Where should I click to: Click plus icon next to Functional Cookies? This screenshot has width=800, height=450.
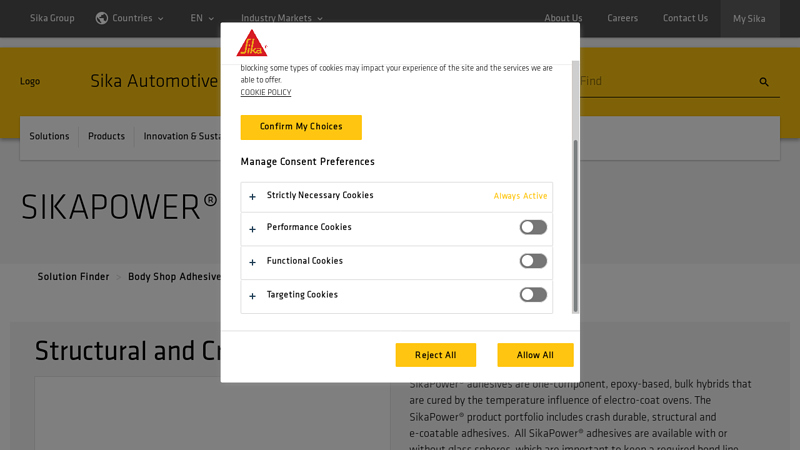pos(252,262)
